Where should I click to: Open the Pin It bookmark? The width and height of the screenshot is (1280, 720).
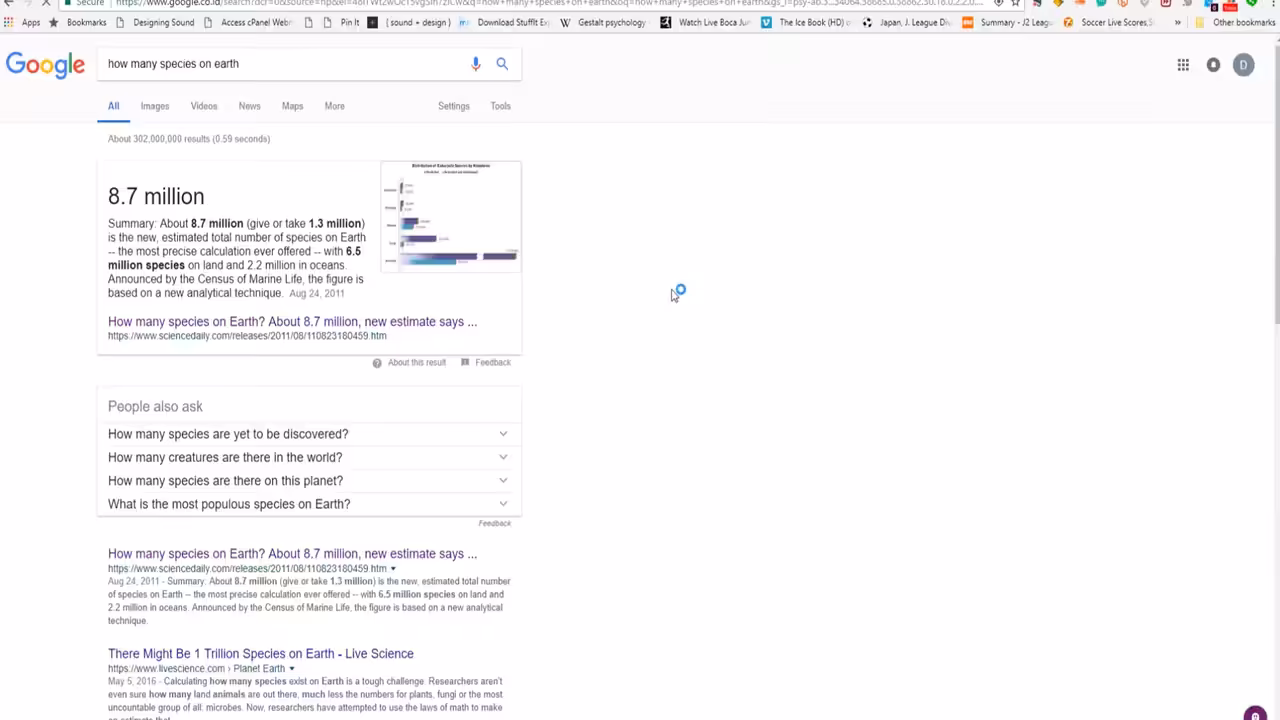(341, 22)
